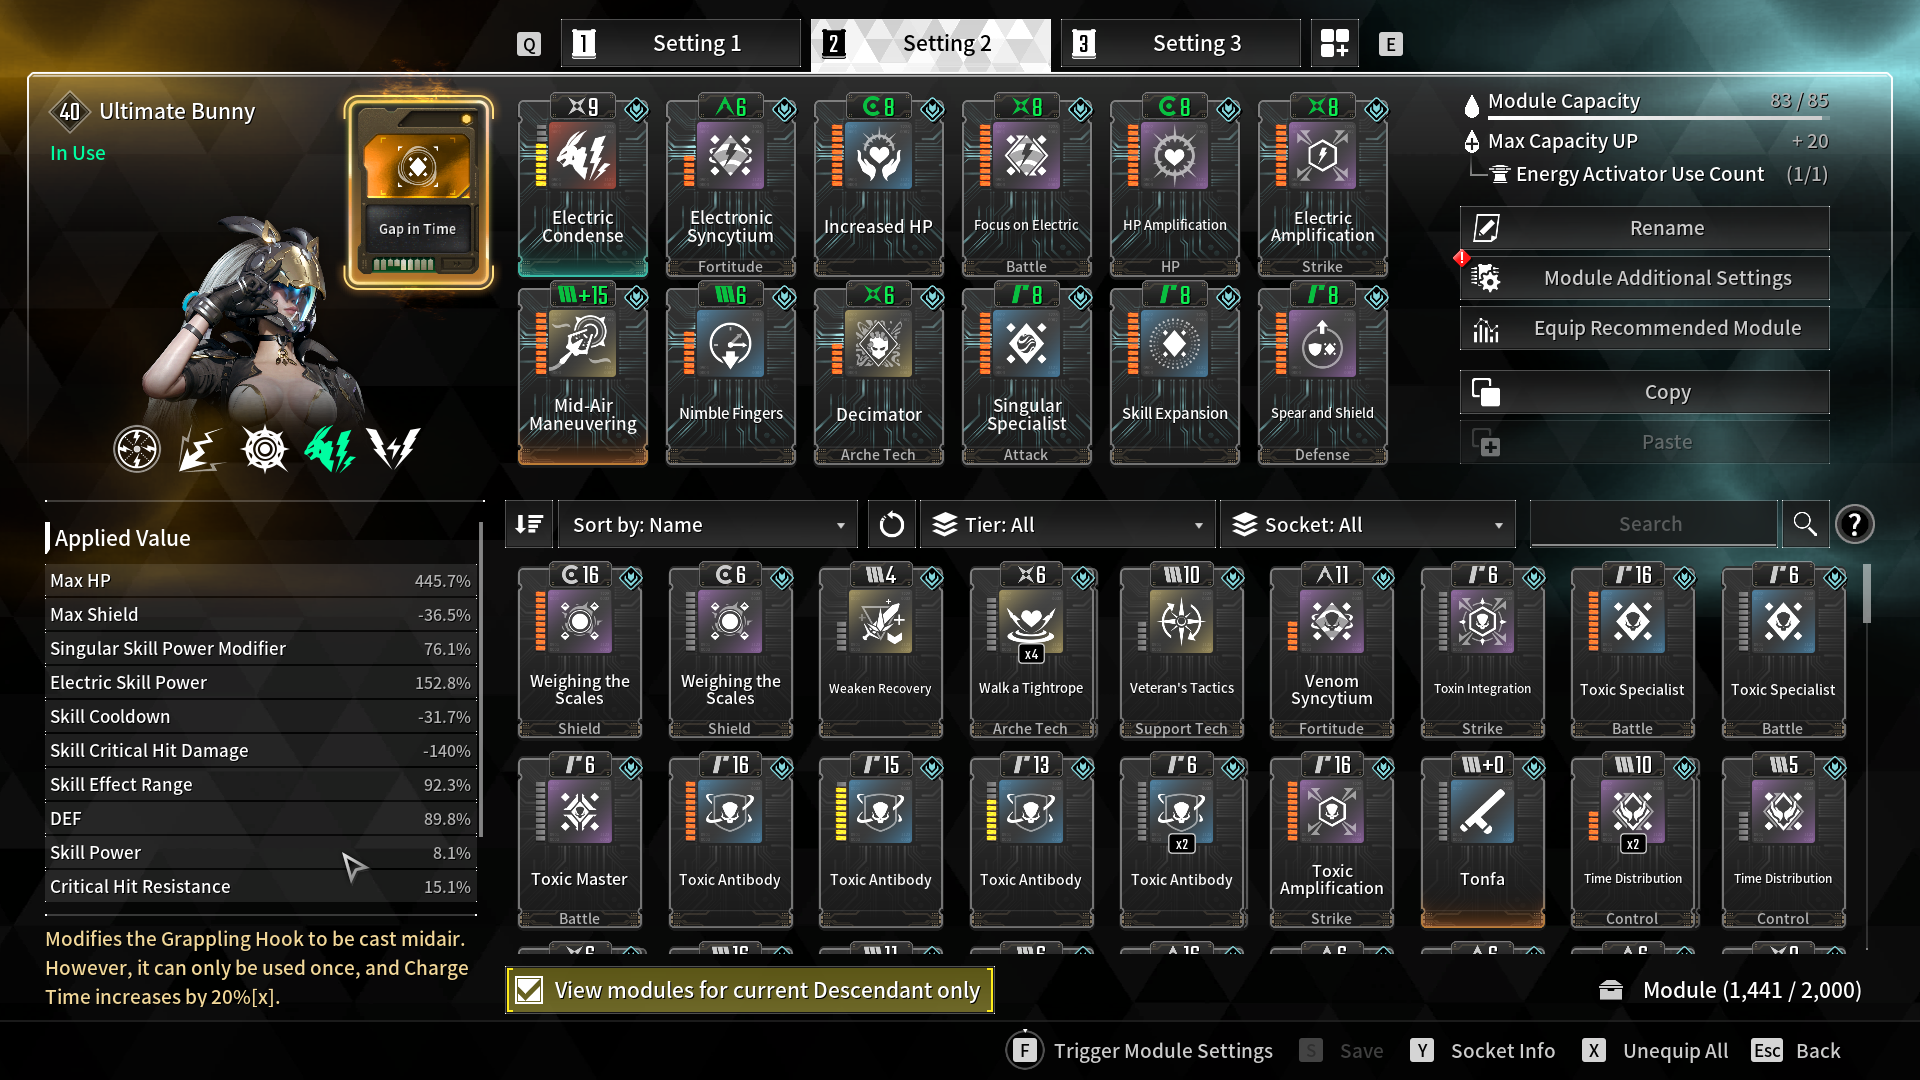Expand the Sort by: Name dropdown
1920x1080 pixels.
[x=708, y=524]
